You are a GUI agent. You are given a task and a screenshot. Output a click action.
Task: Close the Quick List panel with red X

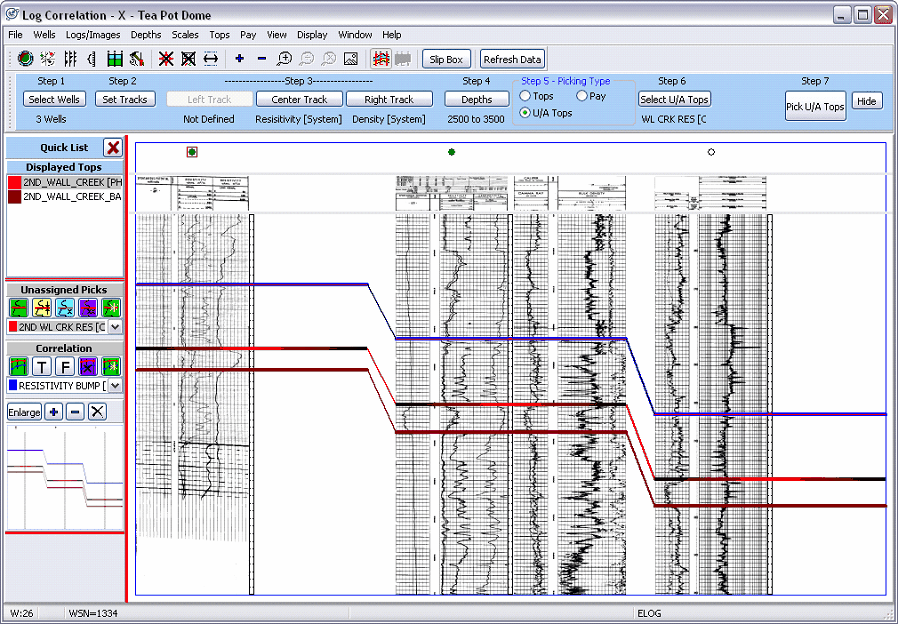point(113,147)
